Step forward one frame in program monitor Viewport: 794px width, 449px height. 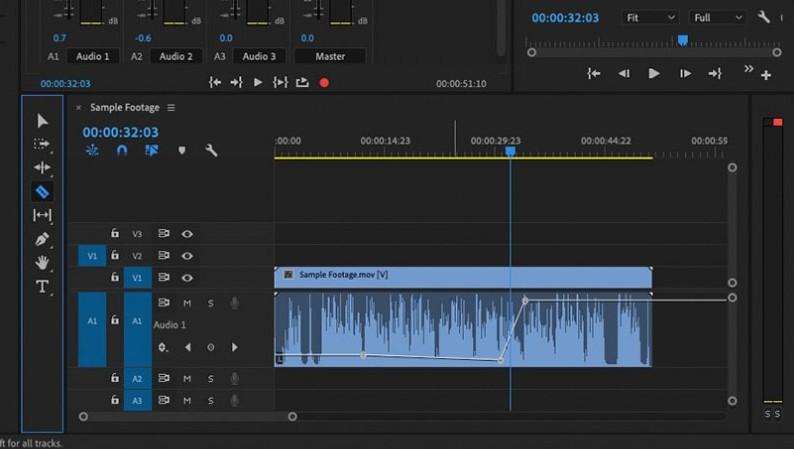(685, 74)
